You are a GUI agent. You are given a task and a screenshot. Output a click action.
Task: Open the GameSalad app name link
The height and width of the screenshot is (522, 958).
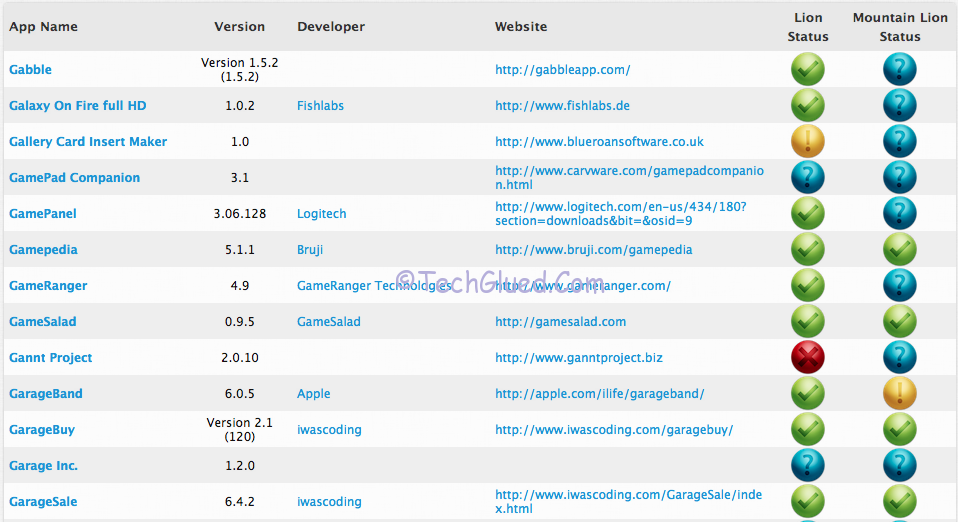[x=43, y=322]
